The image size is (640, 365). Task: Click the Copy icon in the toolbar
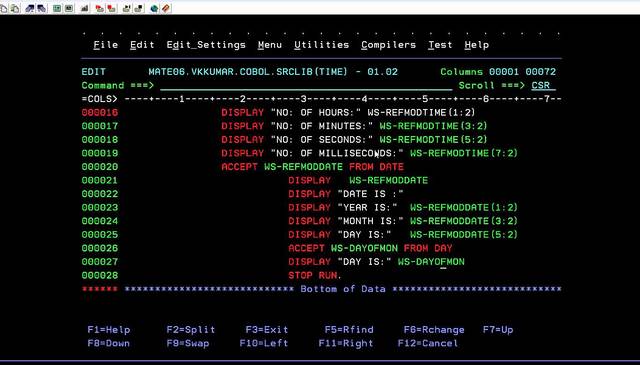pos(4,8)
